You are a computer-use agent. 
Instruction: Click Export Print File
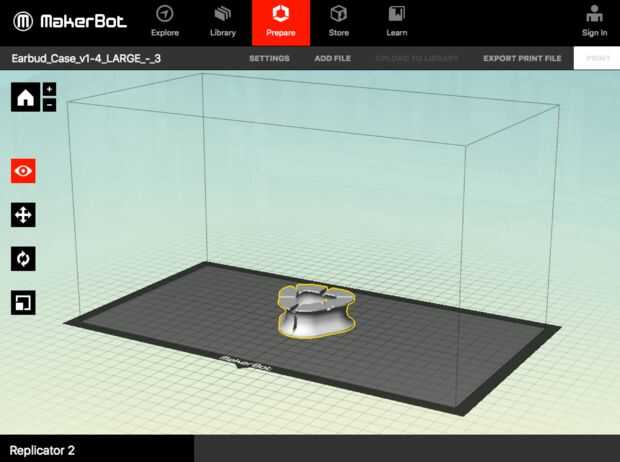(x=522, y=59)
